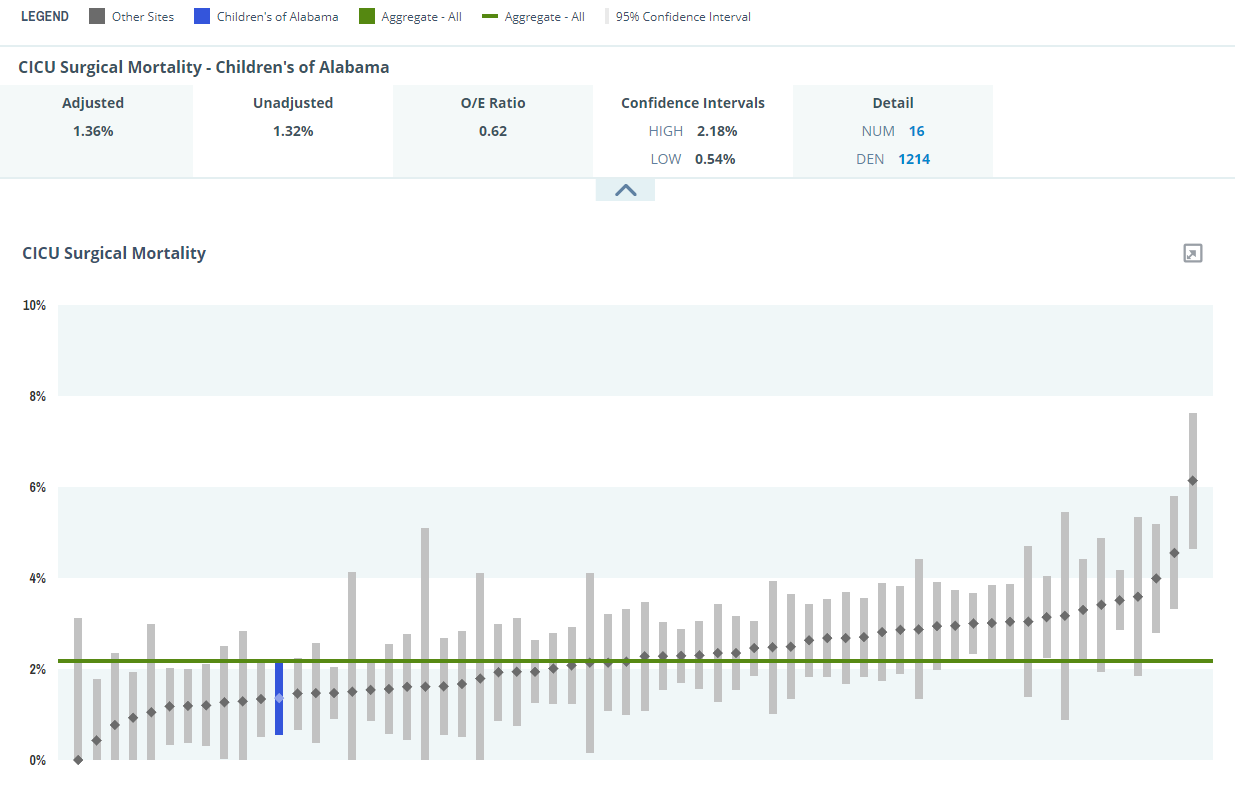Click the DEN label under Detail
1235x804 pixels.
(870, 159)
